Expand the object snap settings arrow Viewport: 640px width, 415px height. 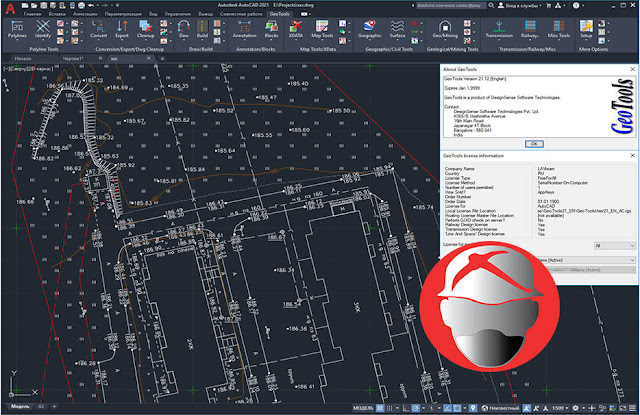(x=464, y=408)
